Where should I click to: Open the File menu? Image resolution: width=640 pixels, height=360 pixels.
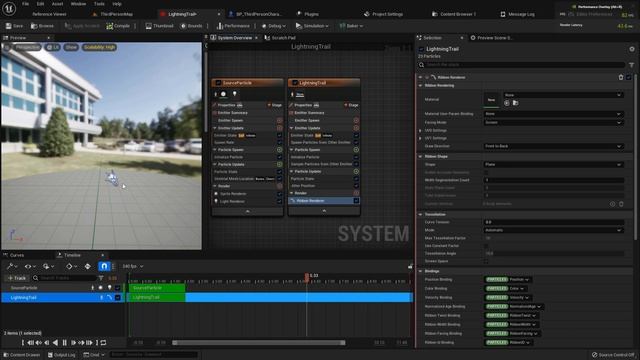(x=25, y=4)
